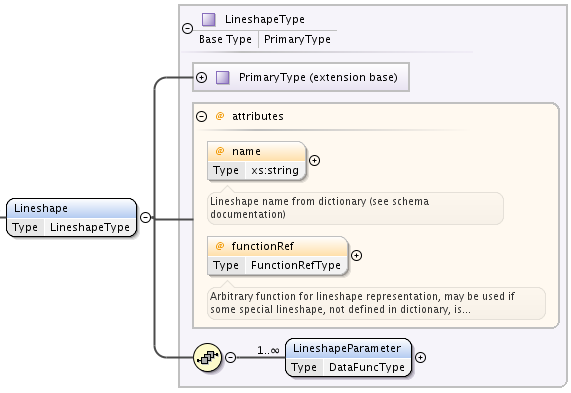Click the xs:string type value

[x=275, y=170]
